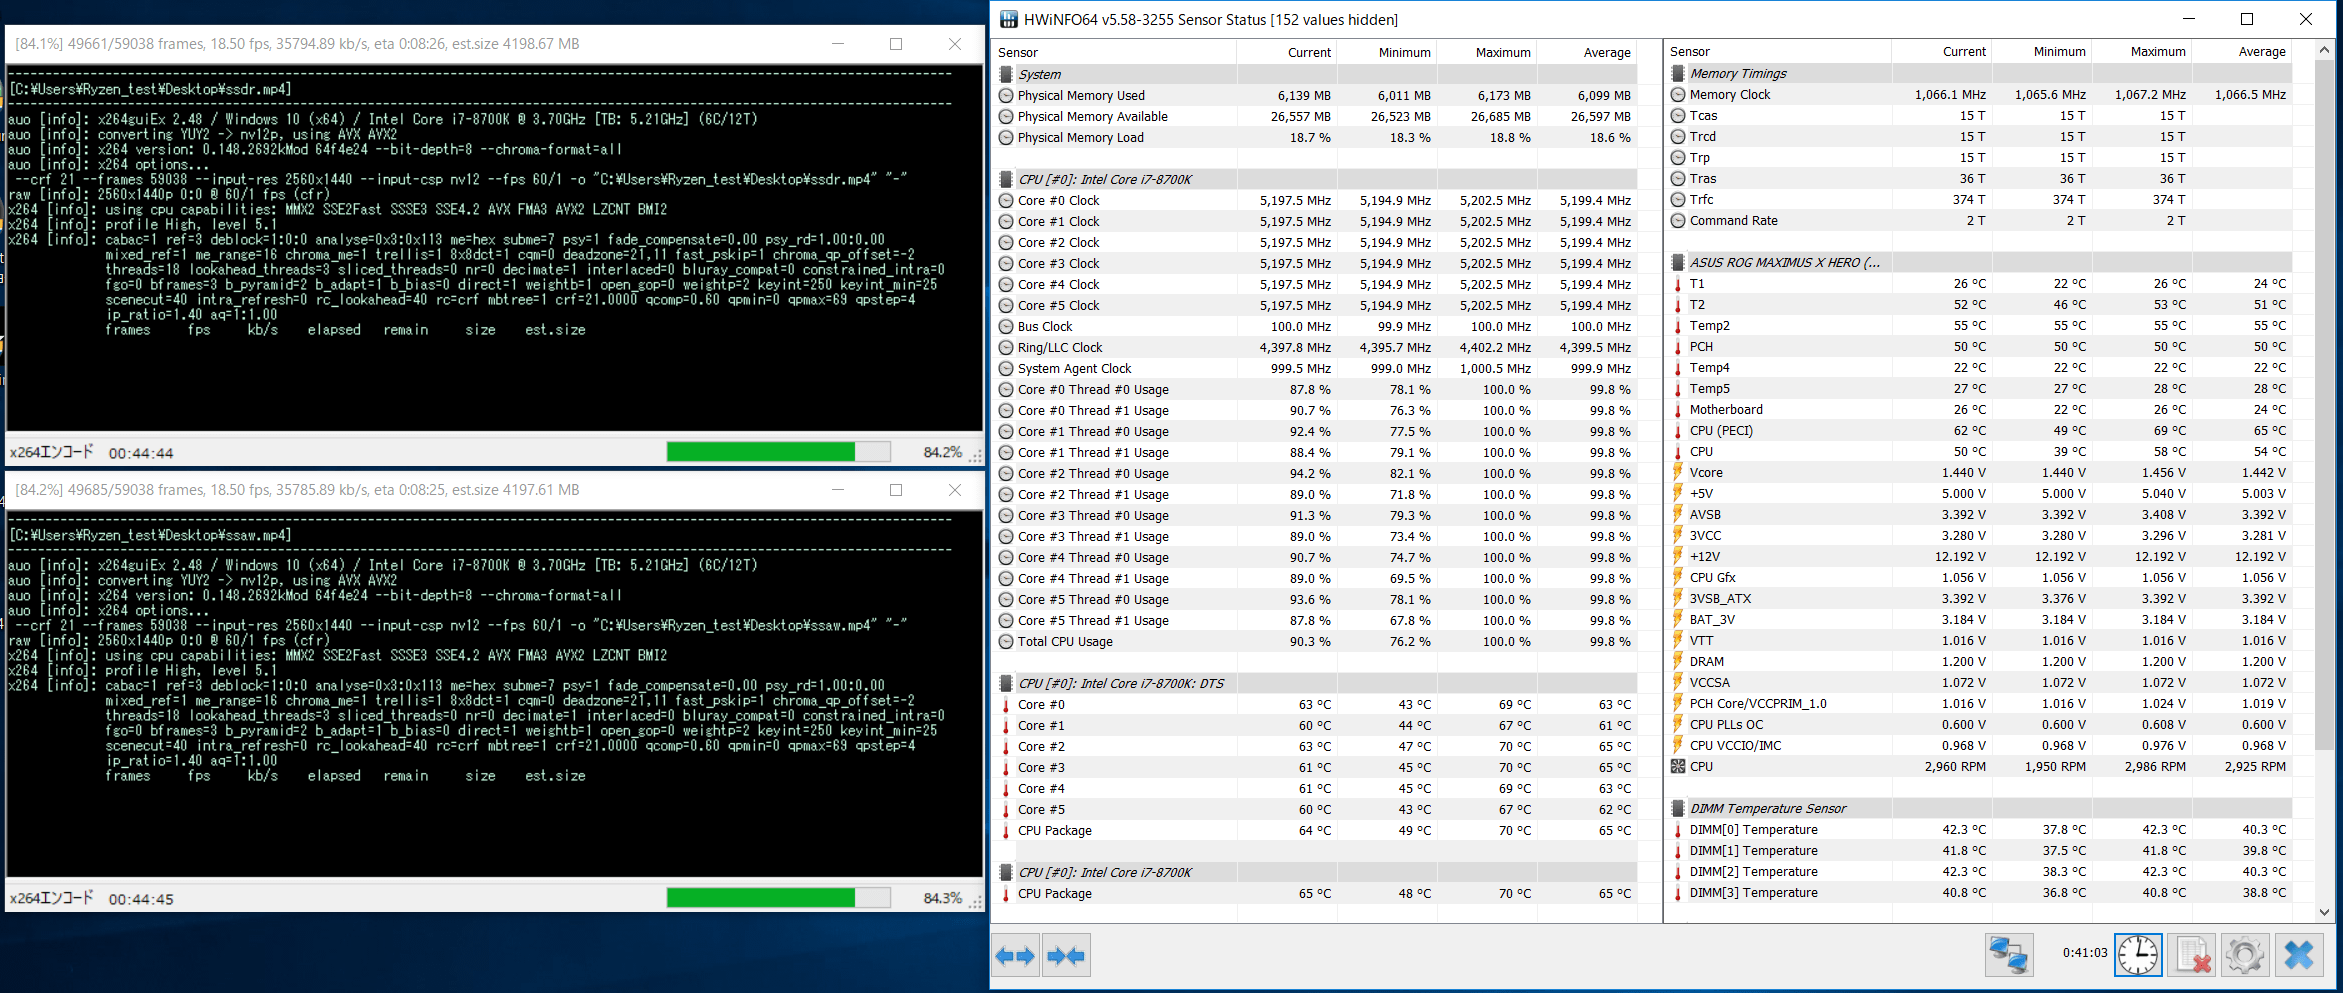Reset min/max values with the clock icon
Image resolution: width=2343 pixels, height=993 pixels.
[x=2138, y=954]
